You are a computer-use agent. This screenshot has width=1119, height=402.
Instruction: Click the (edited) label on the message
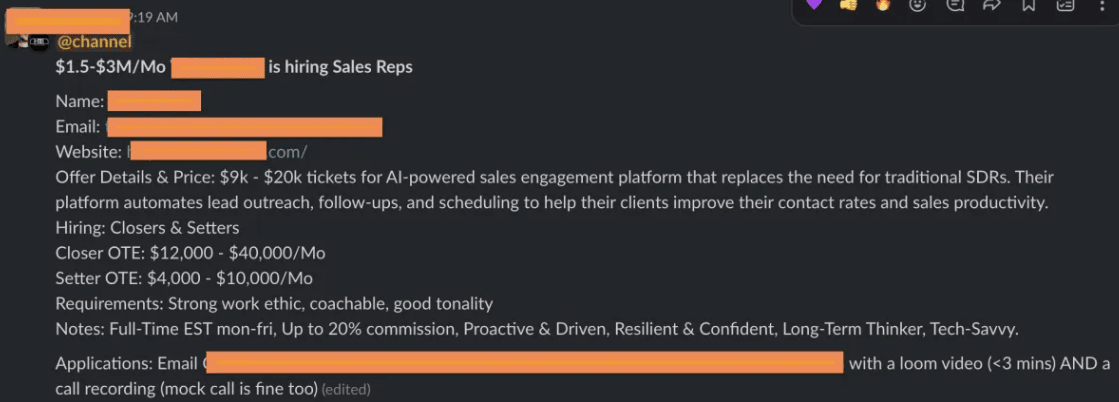(346, 389)
